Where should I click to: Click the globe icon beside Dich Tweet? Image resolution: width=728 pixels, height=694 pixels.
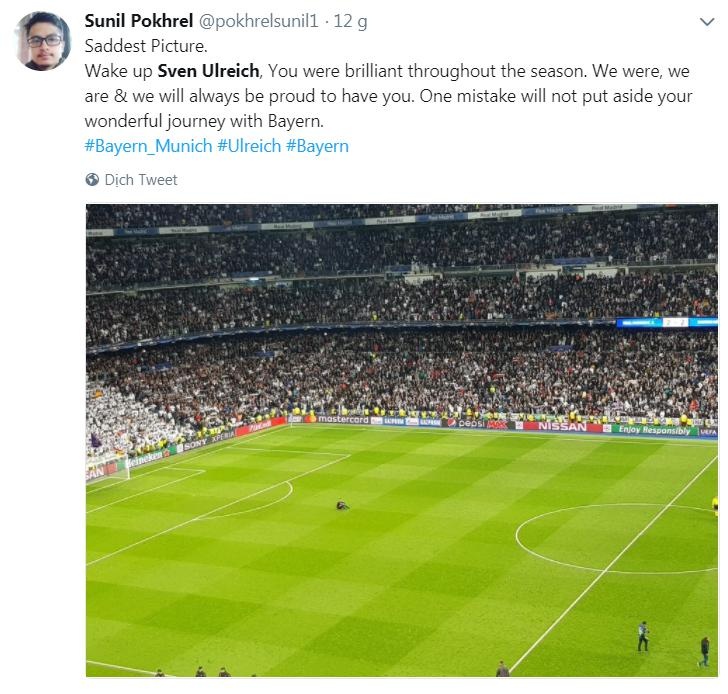click(92, 180)
